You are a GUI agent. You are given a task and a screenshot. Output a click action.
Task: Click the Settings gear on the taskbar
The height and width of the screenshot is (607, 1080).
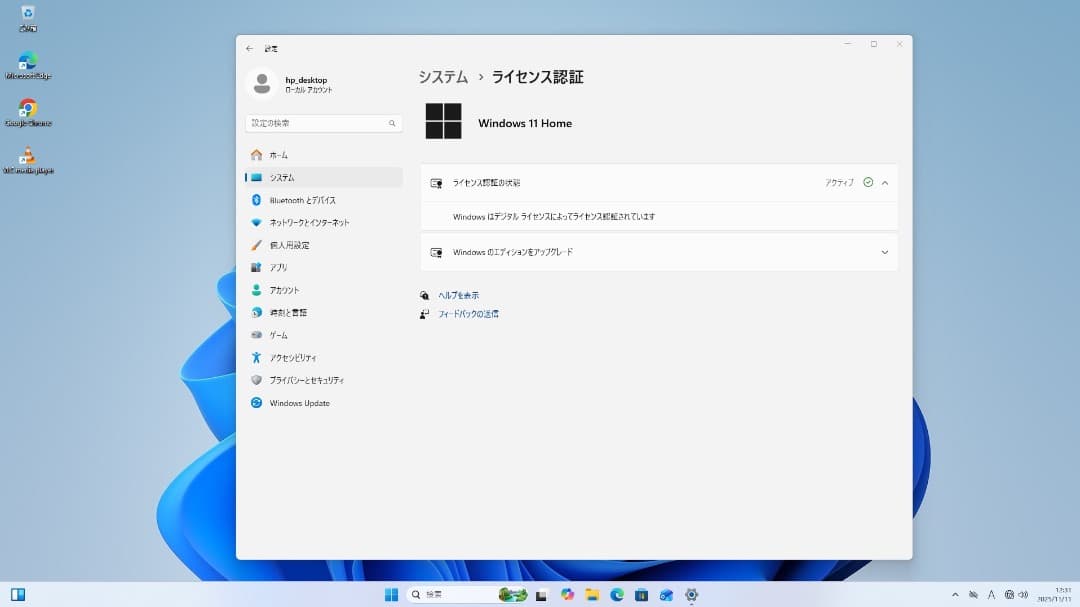(x=692, y=595)
